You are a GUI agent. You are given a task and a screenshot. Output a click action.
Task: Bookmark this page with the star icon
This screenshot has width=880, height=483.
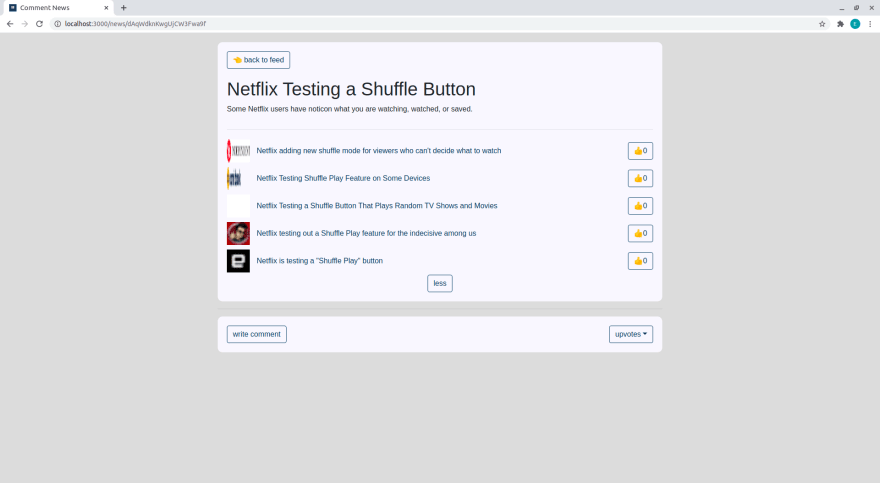822,24
